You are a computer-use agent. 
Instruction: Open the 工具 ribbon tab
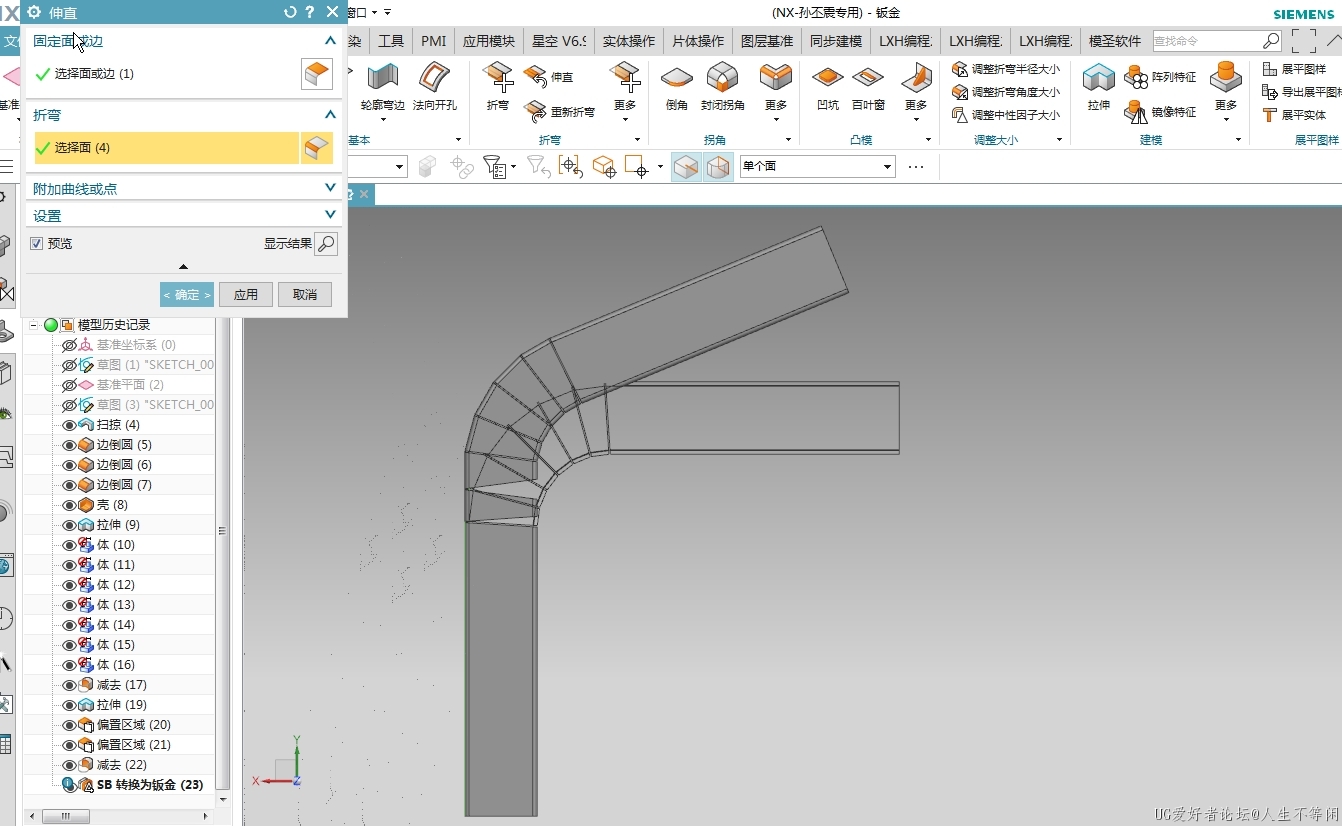tap(391, 41)
